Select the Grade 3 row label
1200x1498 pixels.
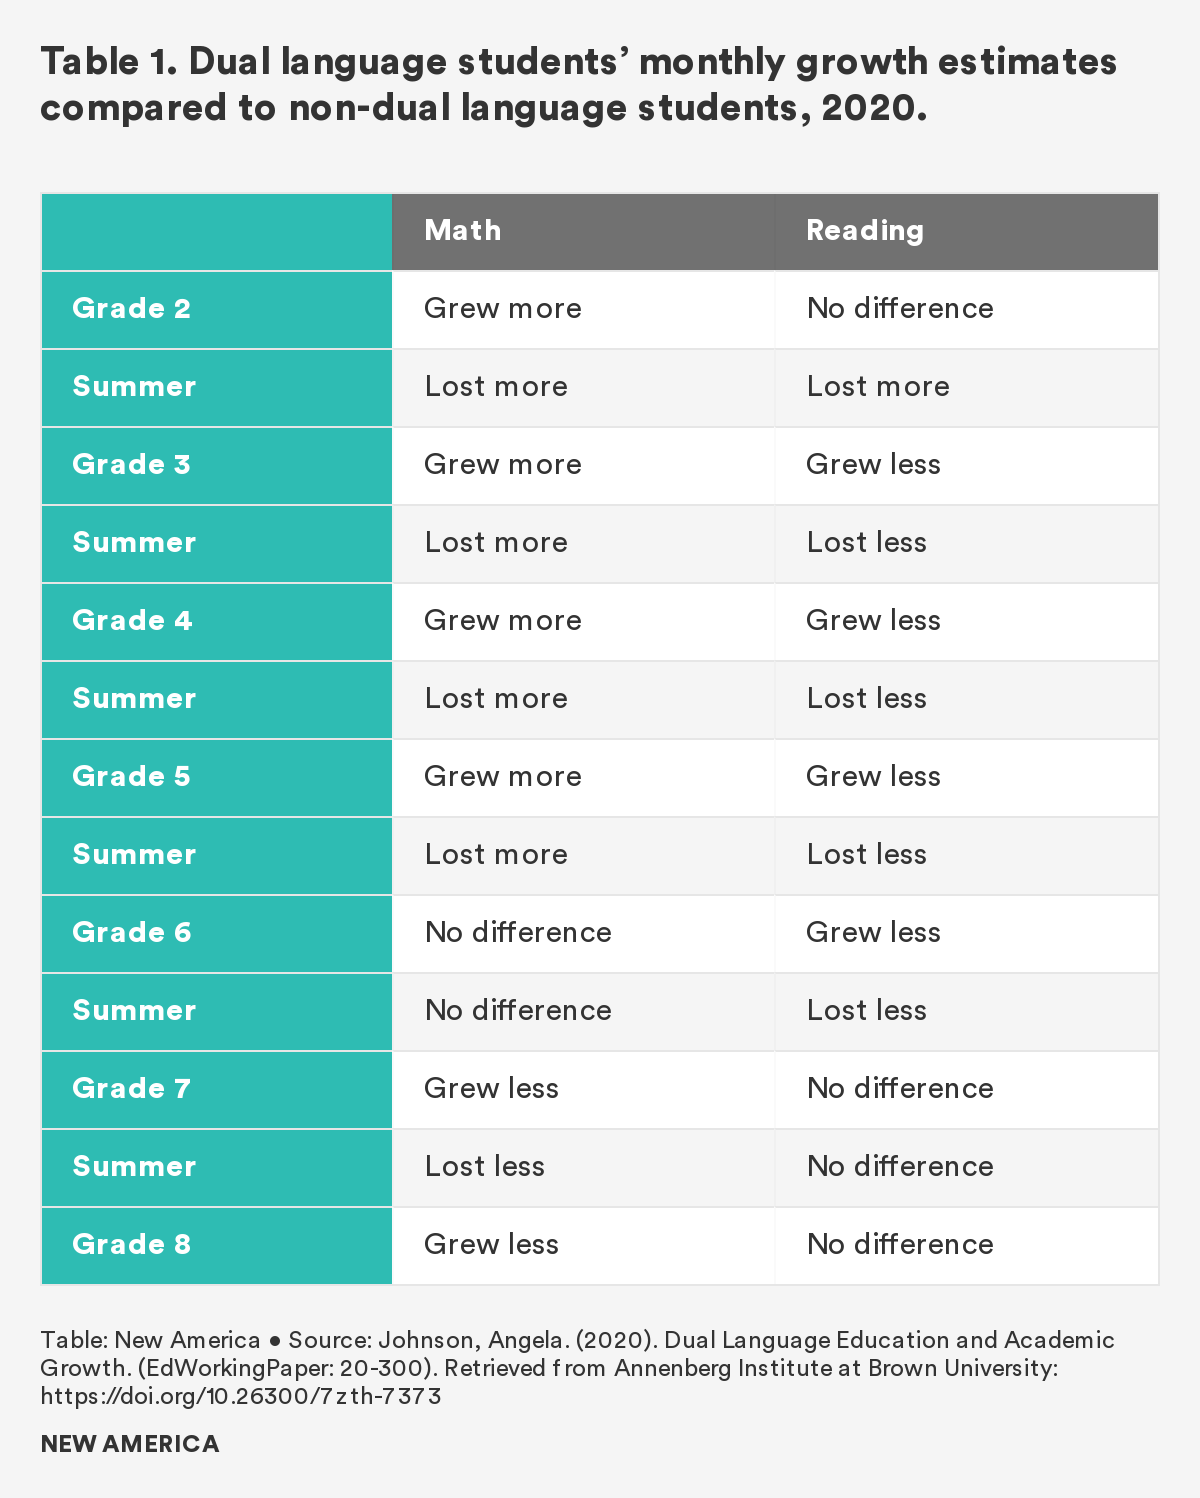click(x=132, y=465)
